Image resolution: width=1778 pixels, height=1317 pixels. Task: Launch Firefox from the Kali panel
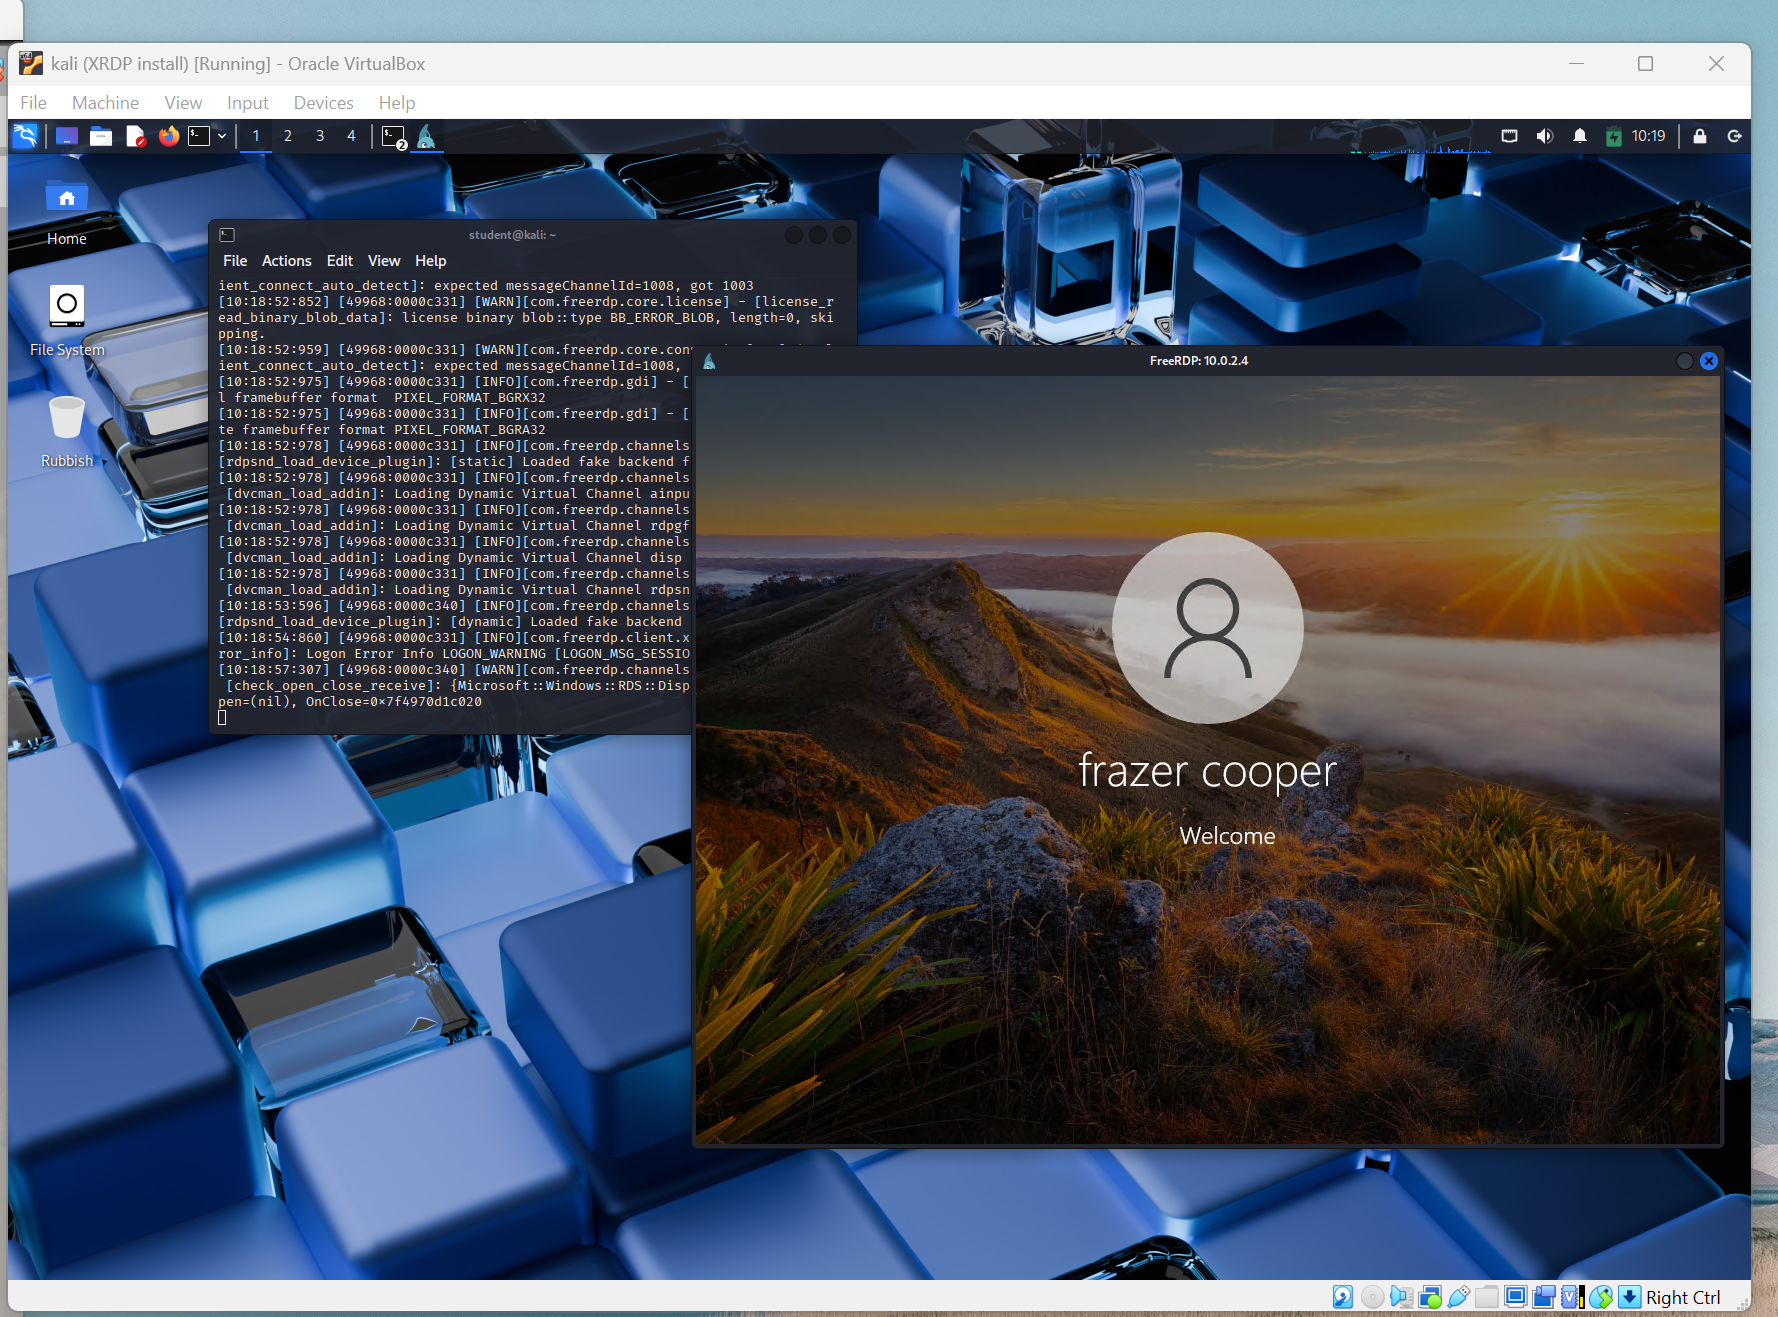(169, 136)
